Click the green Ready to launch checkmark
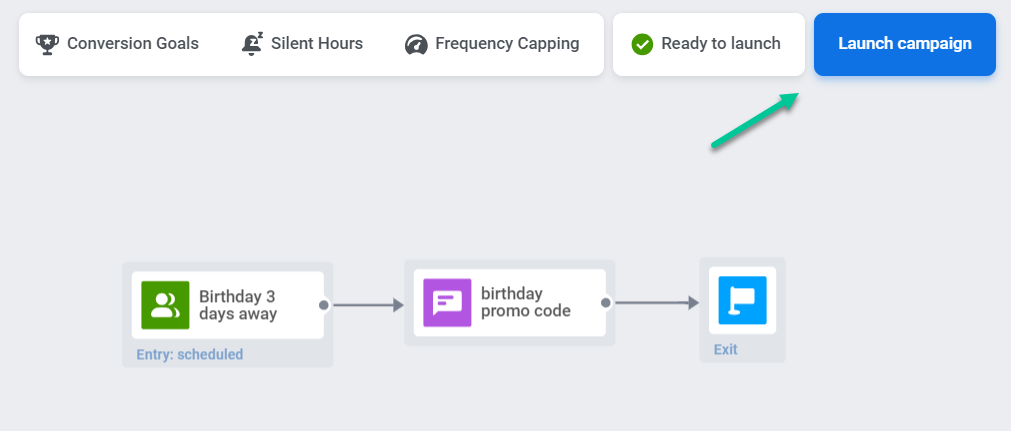Screen dimensions: 1011x431 [642, 44]
